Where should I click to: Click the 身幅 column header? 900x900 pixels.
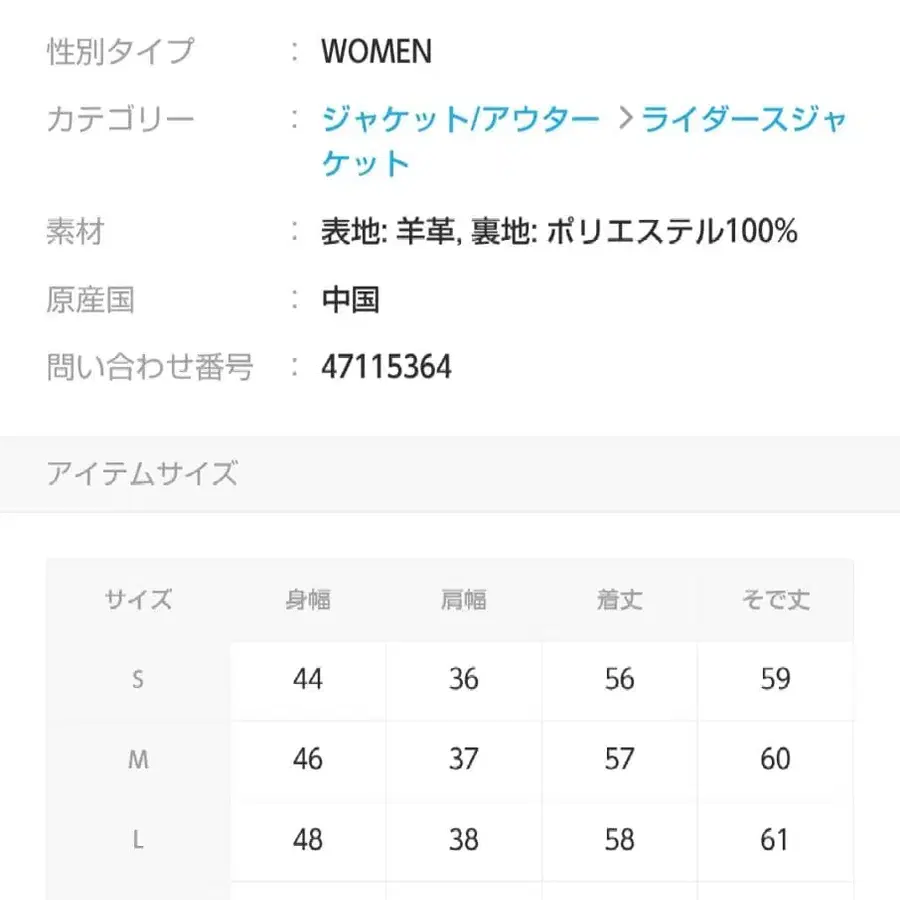tap(307, 600)
